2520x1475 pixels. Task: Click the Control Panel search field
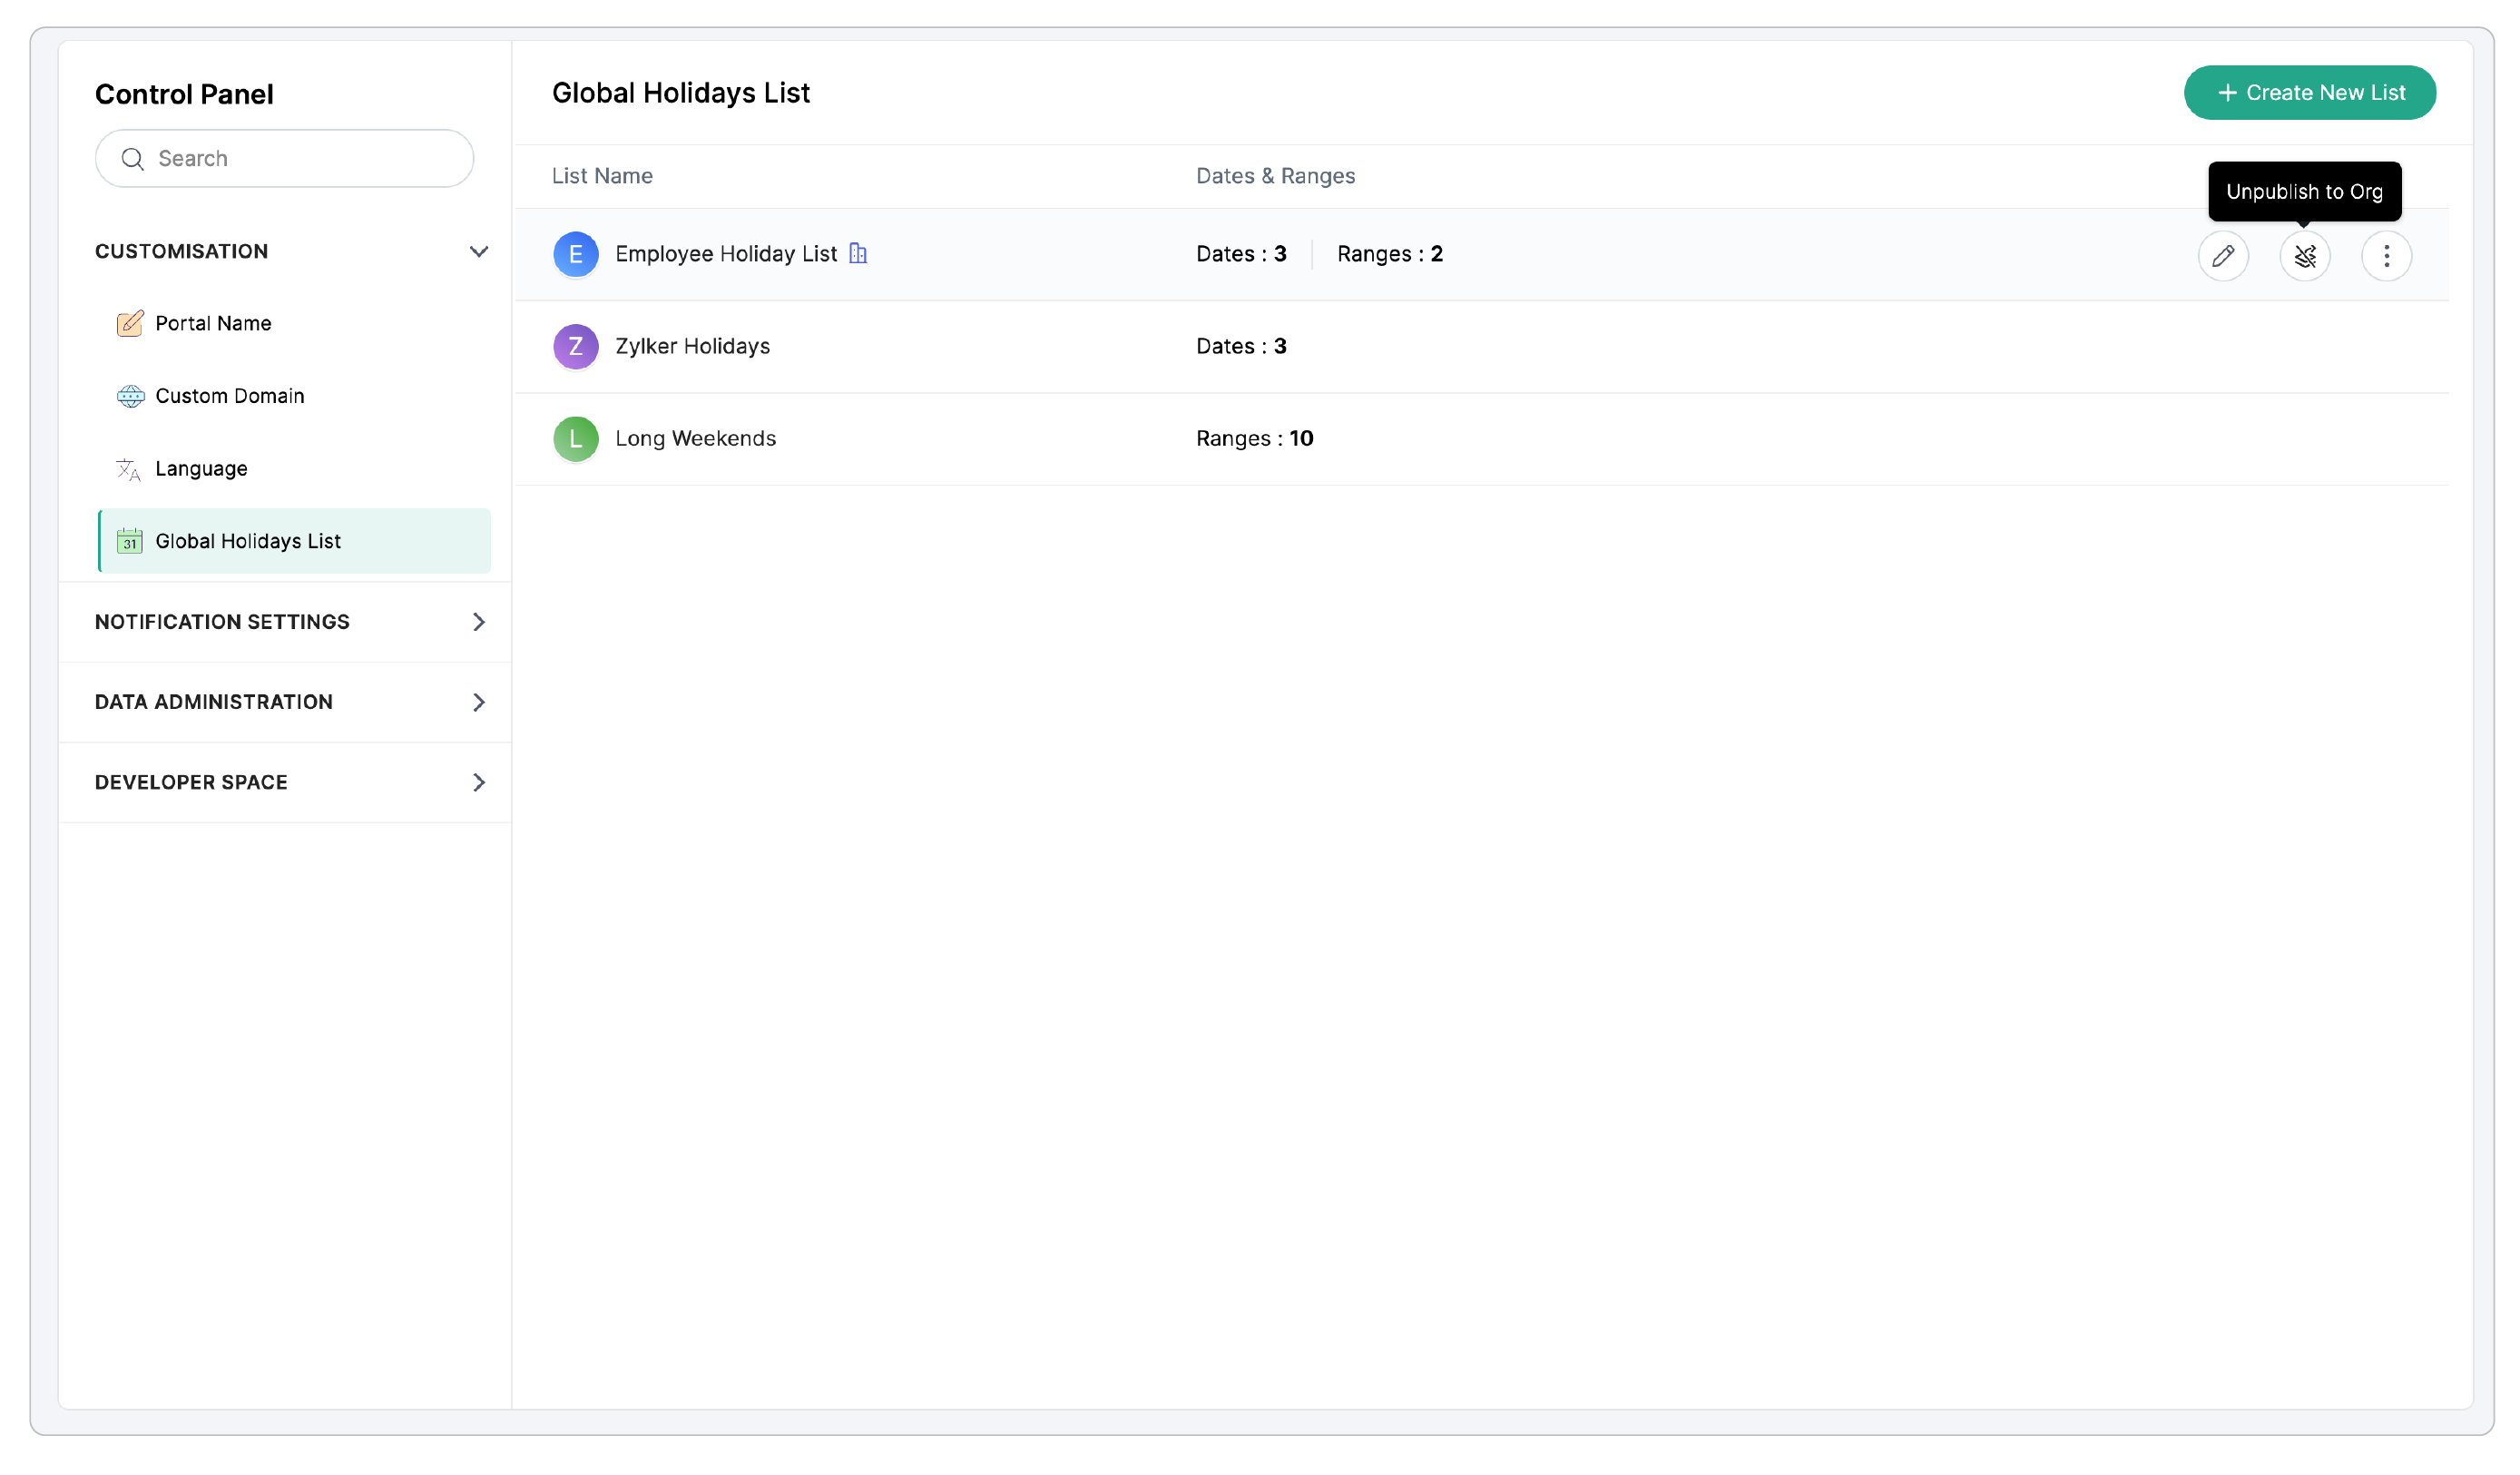300,158
